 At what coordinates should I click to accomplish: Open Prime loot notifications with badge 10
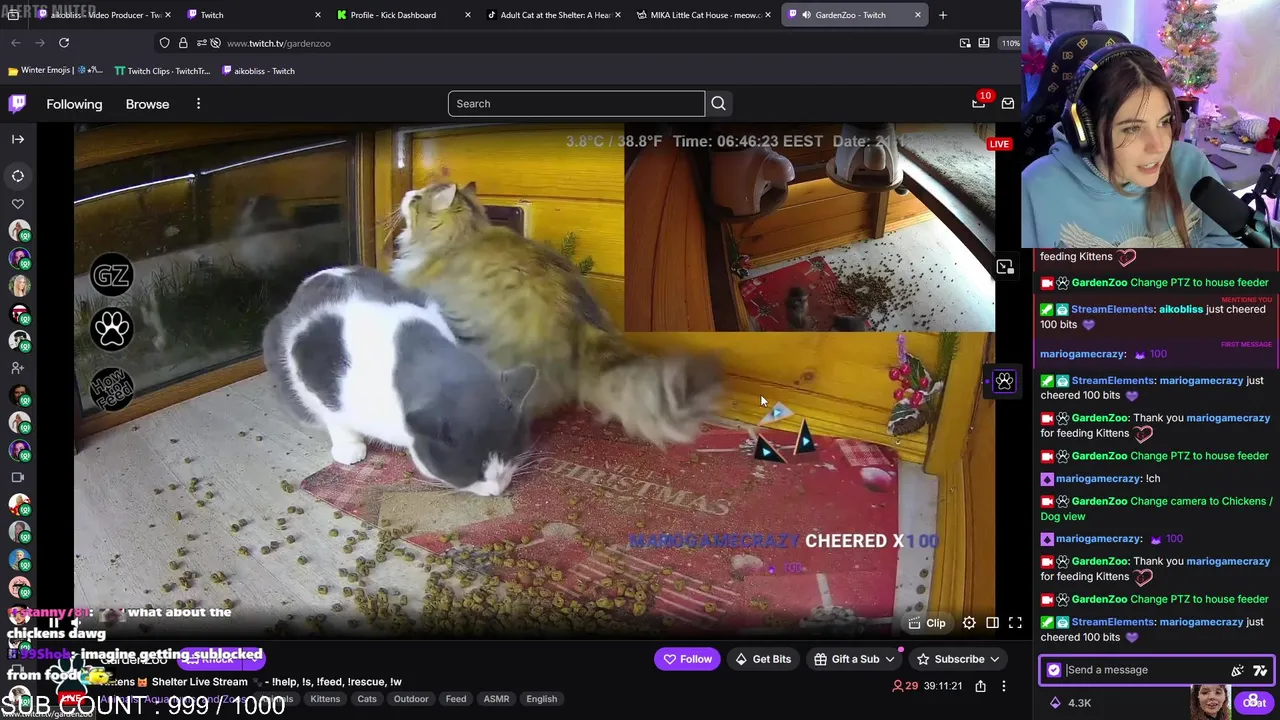(979, 103)
